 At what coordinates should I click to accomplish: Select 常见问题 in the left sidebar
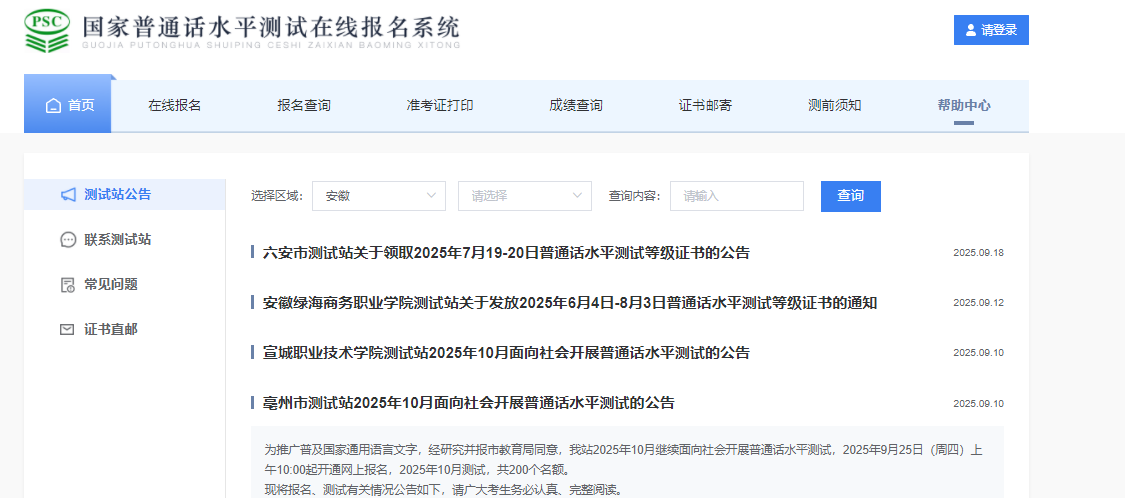(110, 285)
